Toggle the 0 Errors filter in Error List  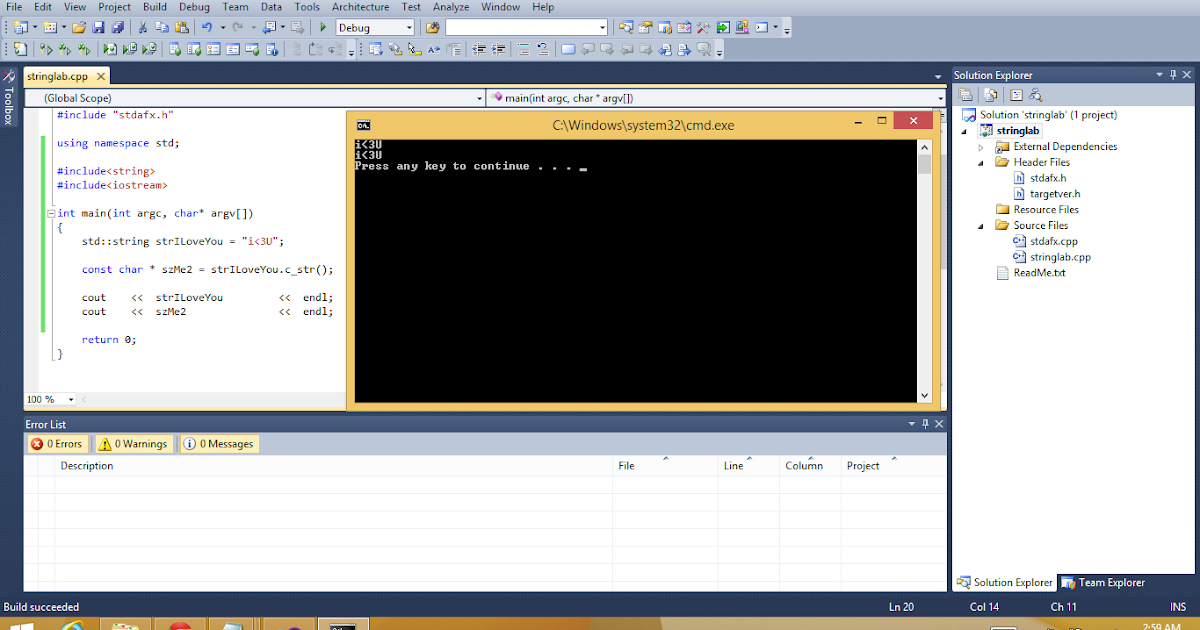pyautogui.click(x=57, y=443)
